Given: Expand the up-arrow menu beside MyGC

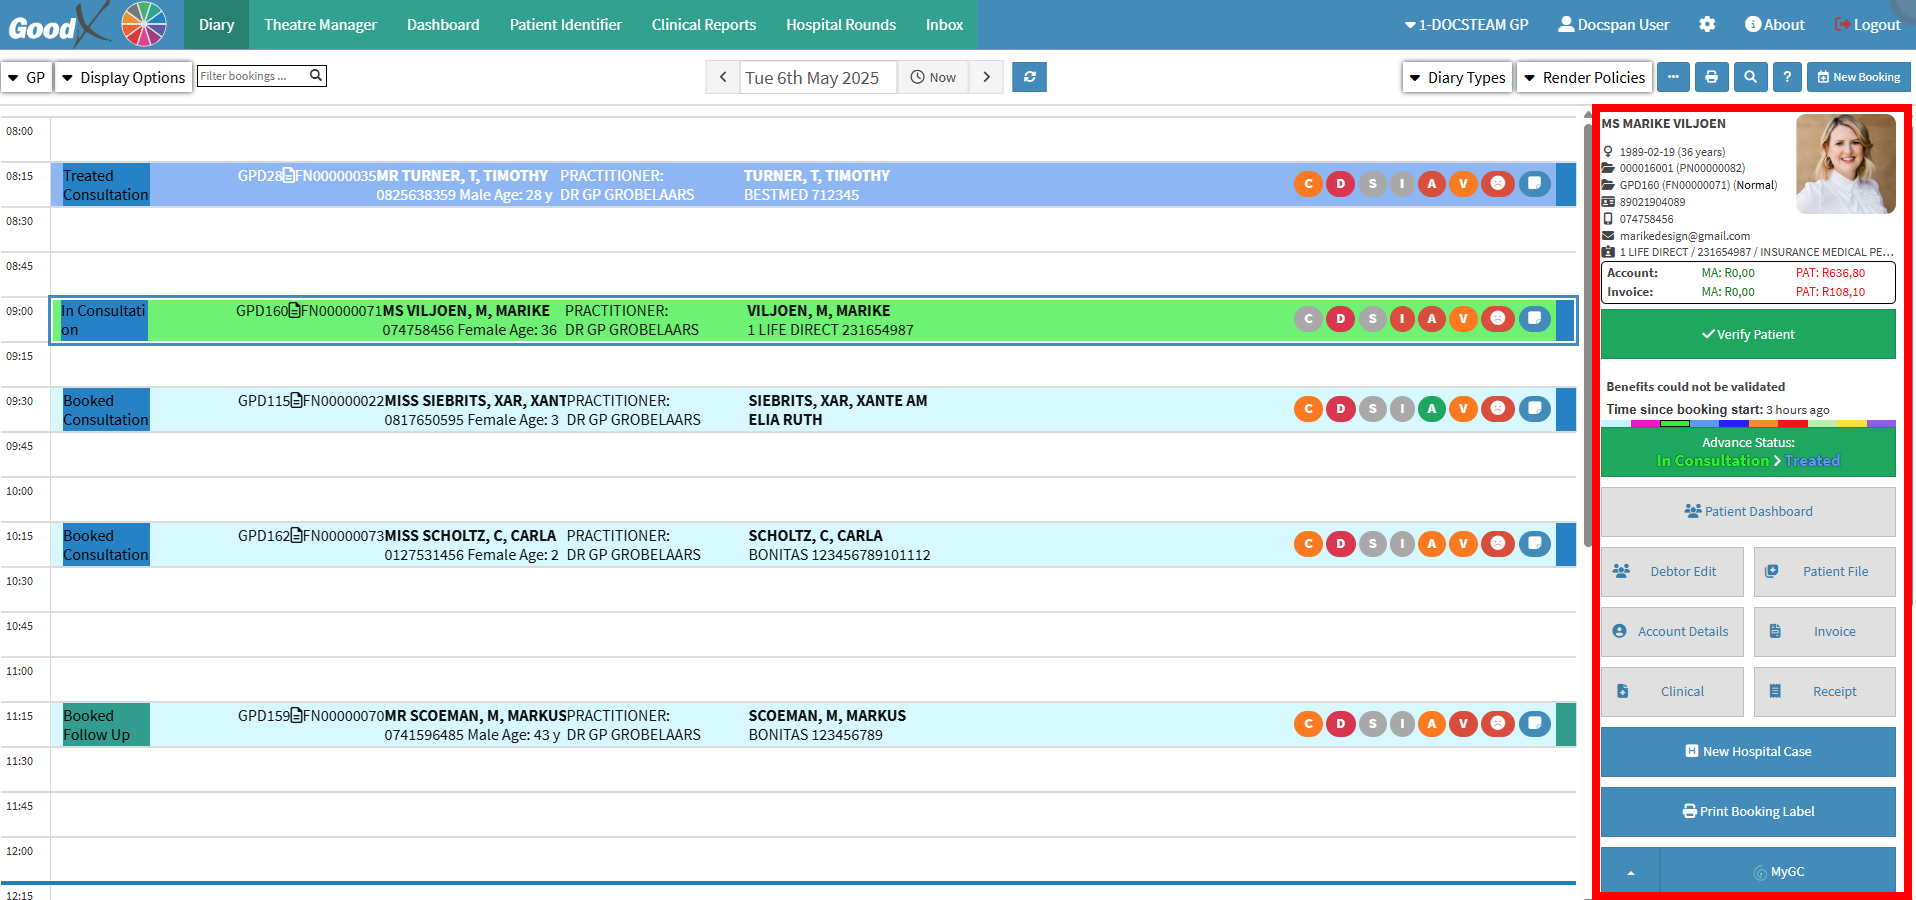Looking at the screenshot, I should 1630,872.
